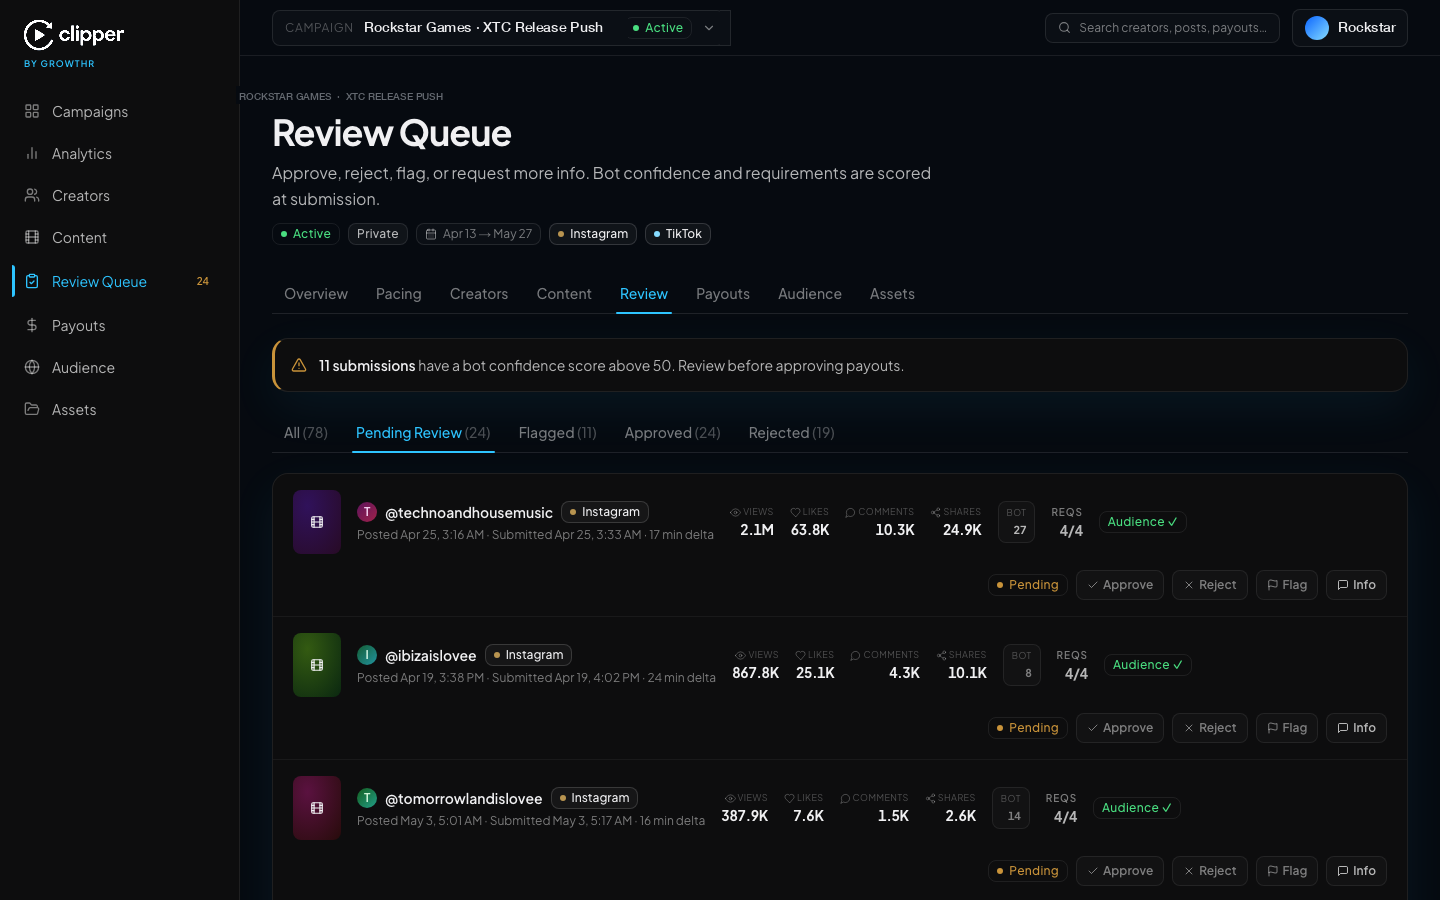The image size is (1440, 900).
Task: Open the @technoandhousemusic creator name
Action: tap(469, 513)
